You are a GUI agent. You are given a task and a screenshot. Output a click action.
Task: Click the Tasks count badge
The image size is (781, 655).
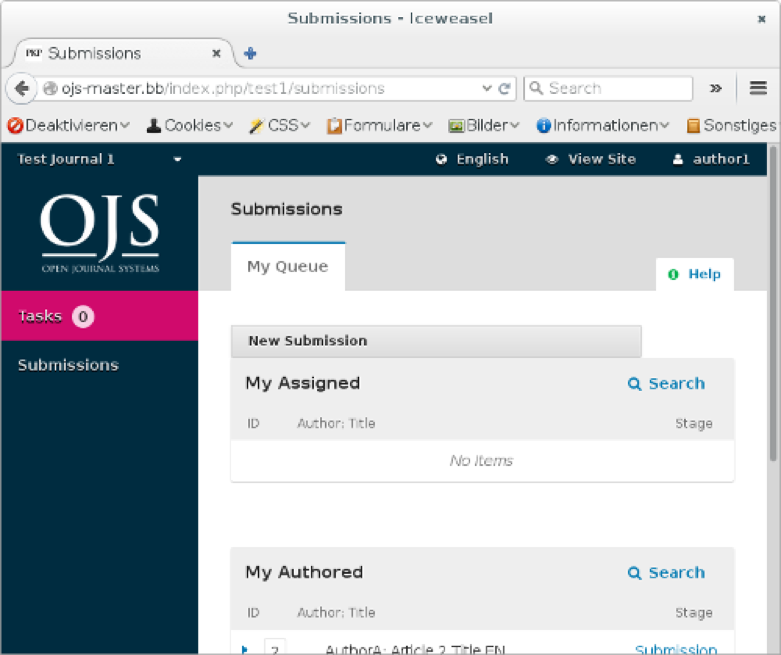coord(83,317)
